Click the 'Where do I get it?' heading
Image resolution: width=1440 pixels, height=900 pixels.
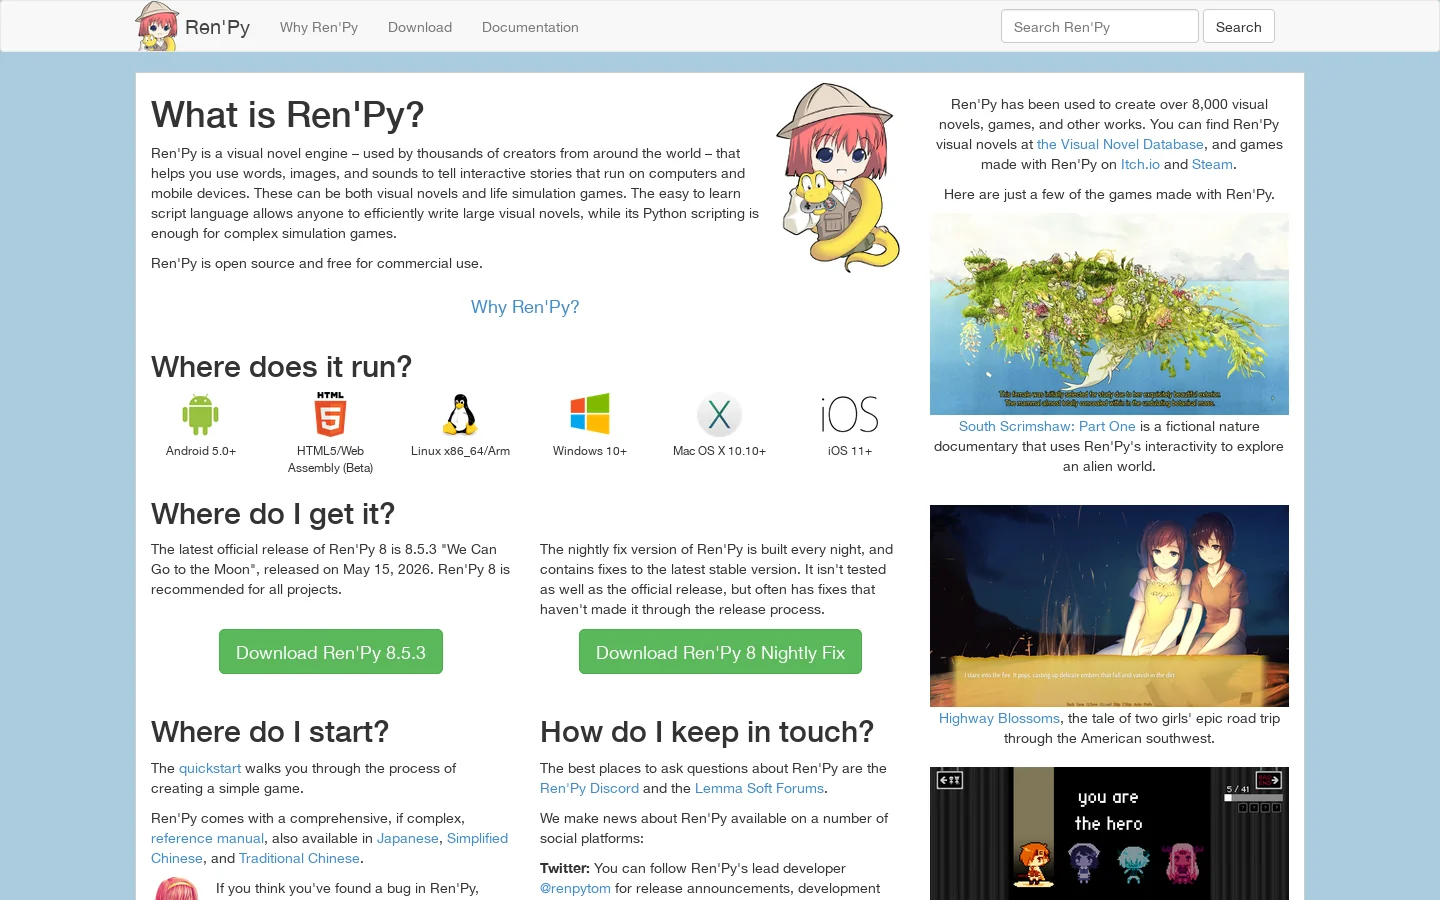pos(273,514)
